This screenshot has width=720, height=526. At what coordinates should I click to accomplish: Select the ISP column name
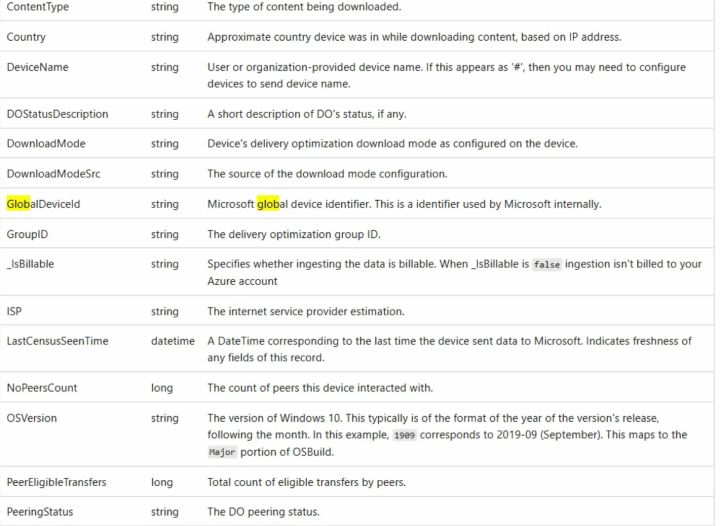14,311
